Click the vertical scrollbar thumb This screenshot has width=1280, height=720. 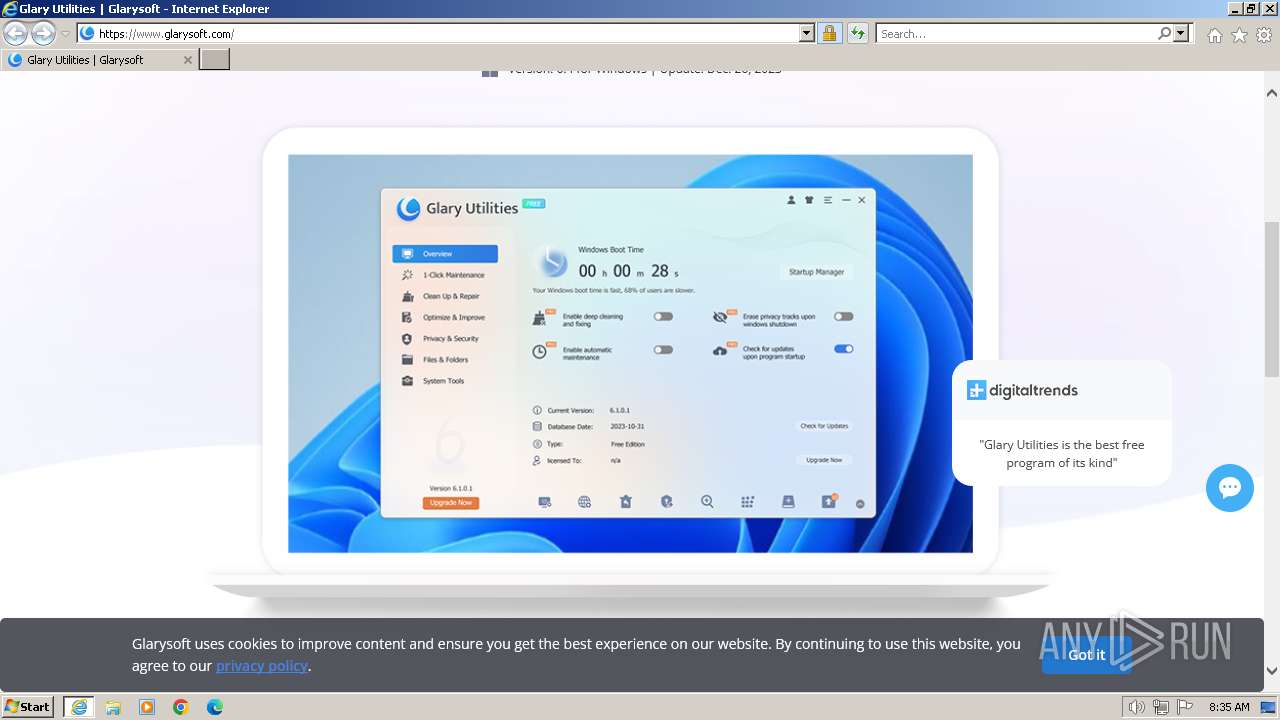click(1272, 299)
